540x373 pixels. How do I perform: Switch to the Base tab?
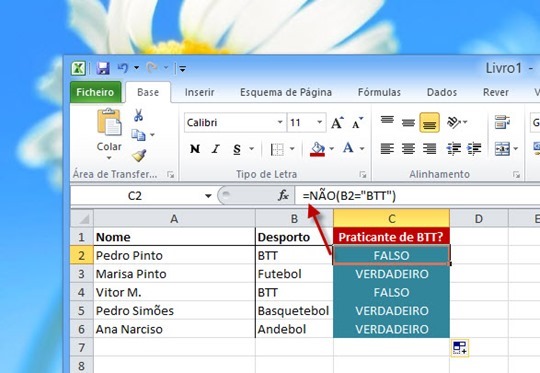tap(148, 92)
